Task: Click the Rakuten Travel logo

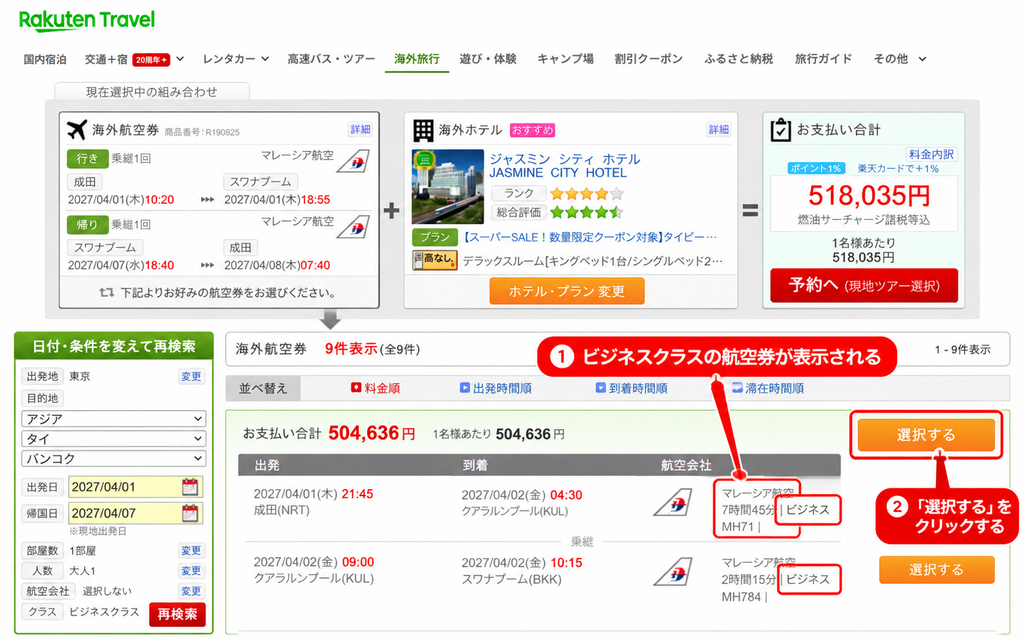Action: coord(87,20)
